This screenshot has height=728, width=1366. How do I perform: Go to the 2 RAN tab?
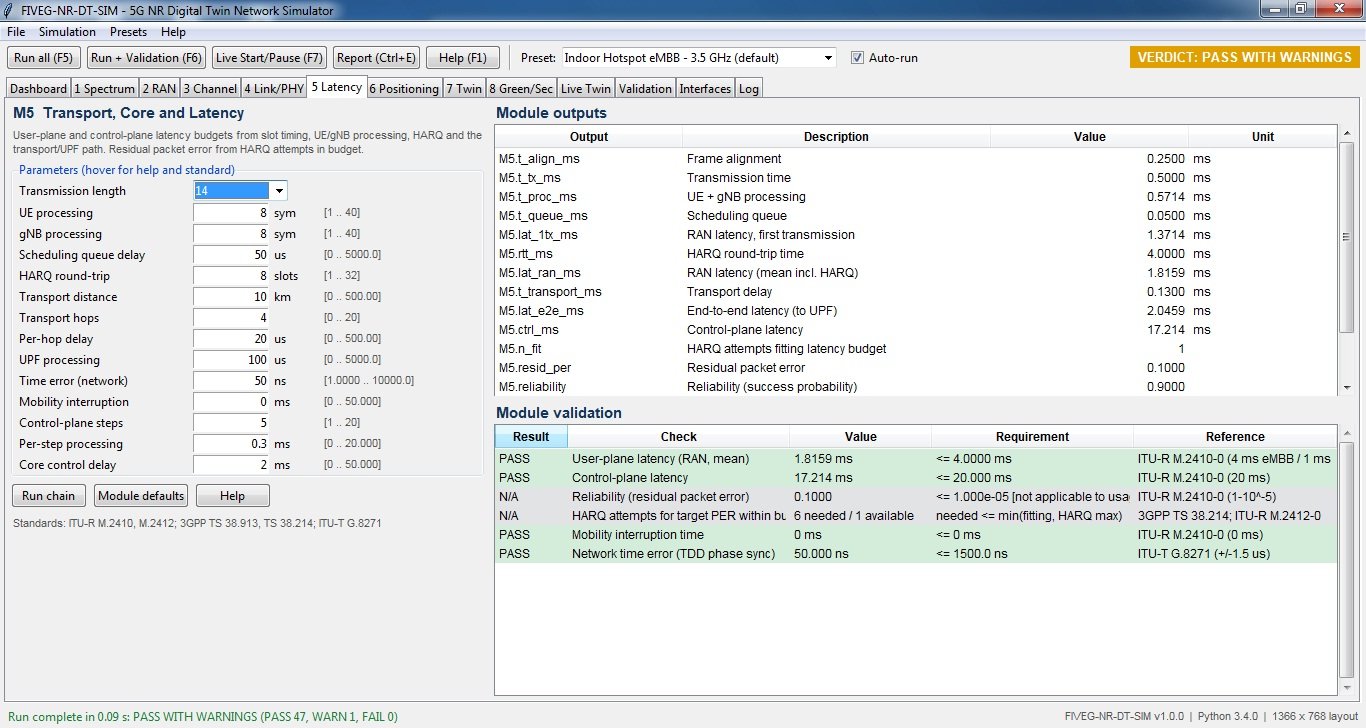(x=158, y=88)
